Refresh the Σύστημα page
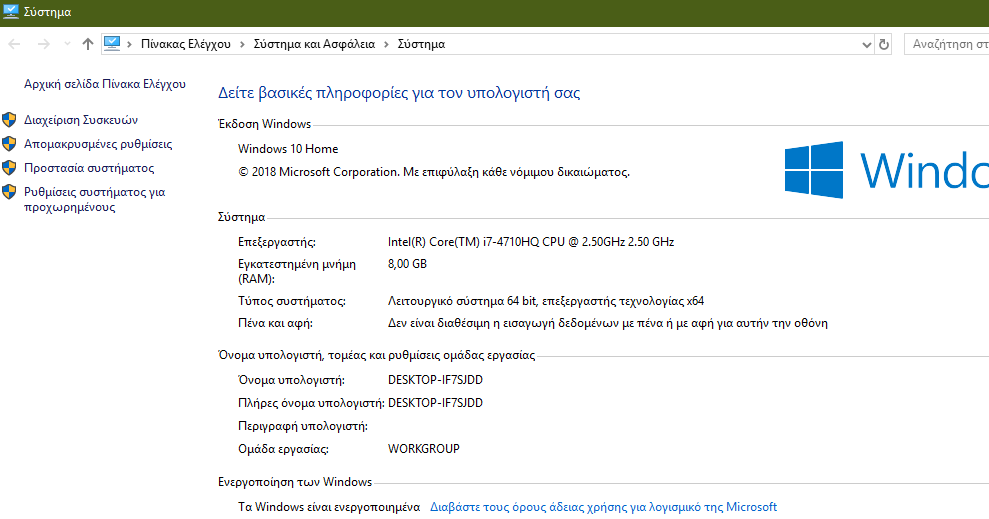 (884, 44)
